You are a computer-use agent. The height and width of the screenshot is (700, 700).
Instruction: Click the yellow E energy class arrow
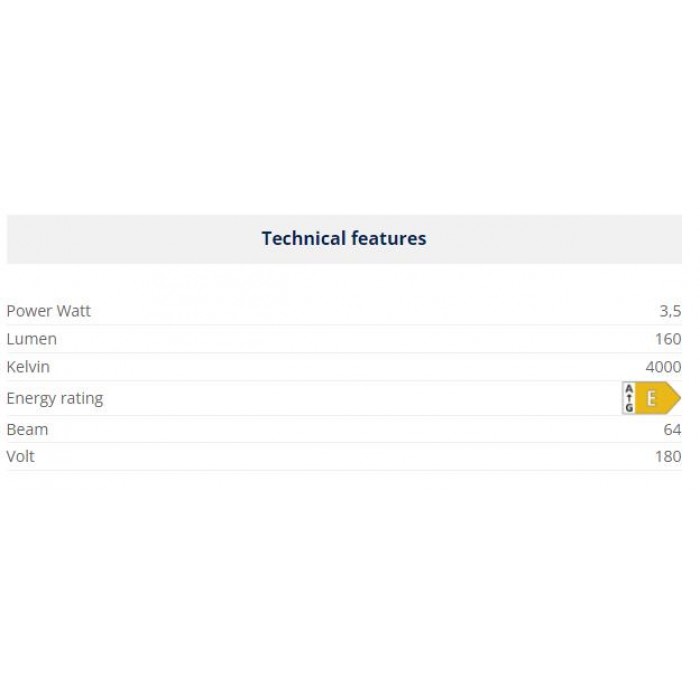click(x=656, y=398)
